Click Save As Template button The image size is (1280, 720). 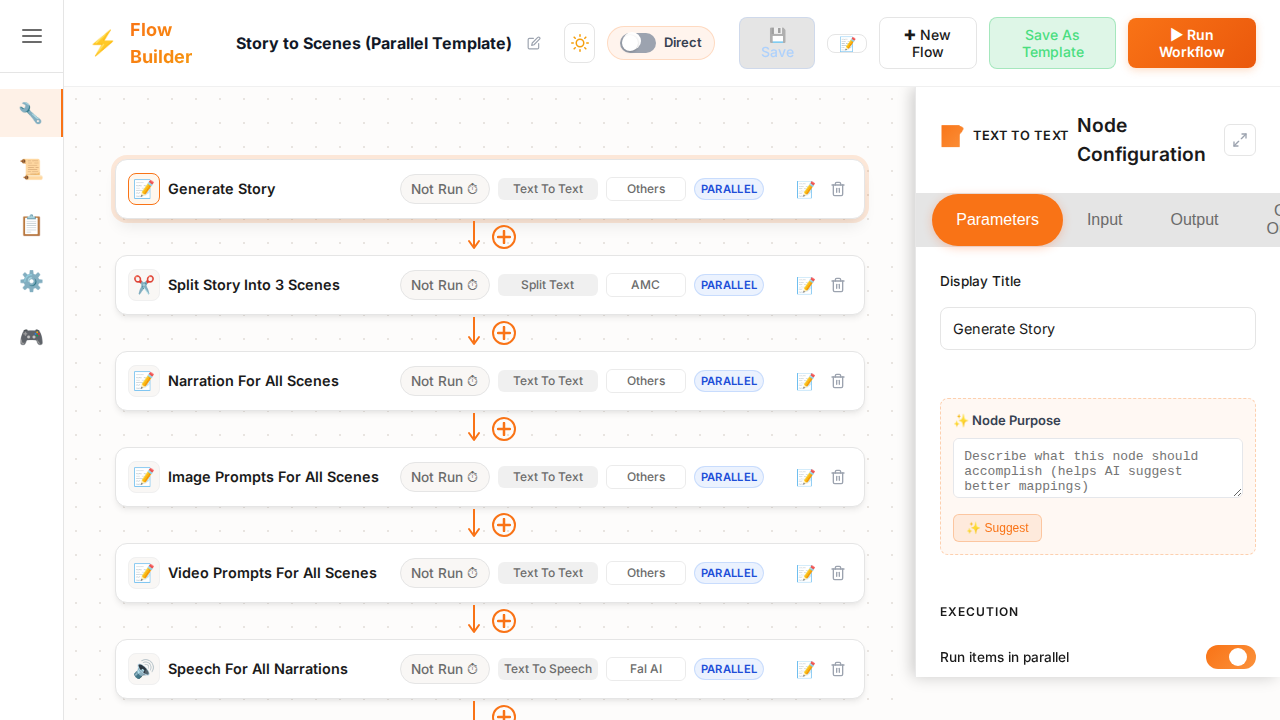pos(1052,43)
